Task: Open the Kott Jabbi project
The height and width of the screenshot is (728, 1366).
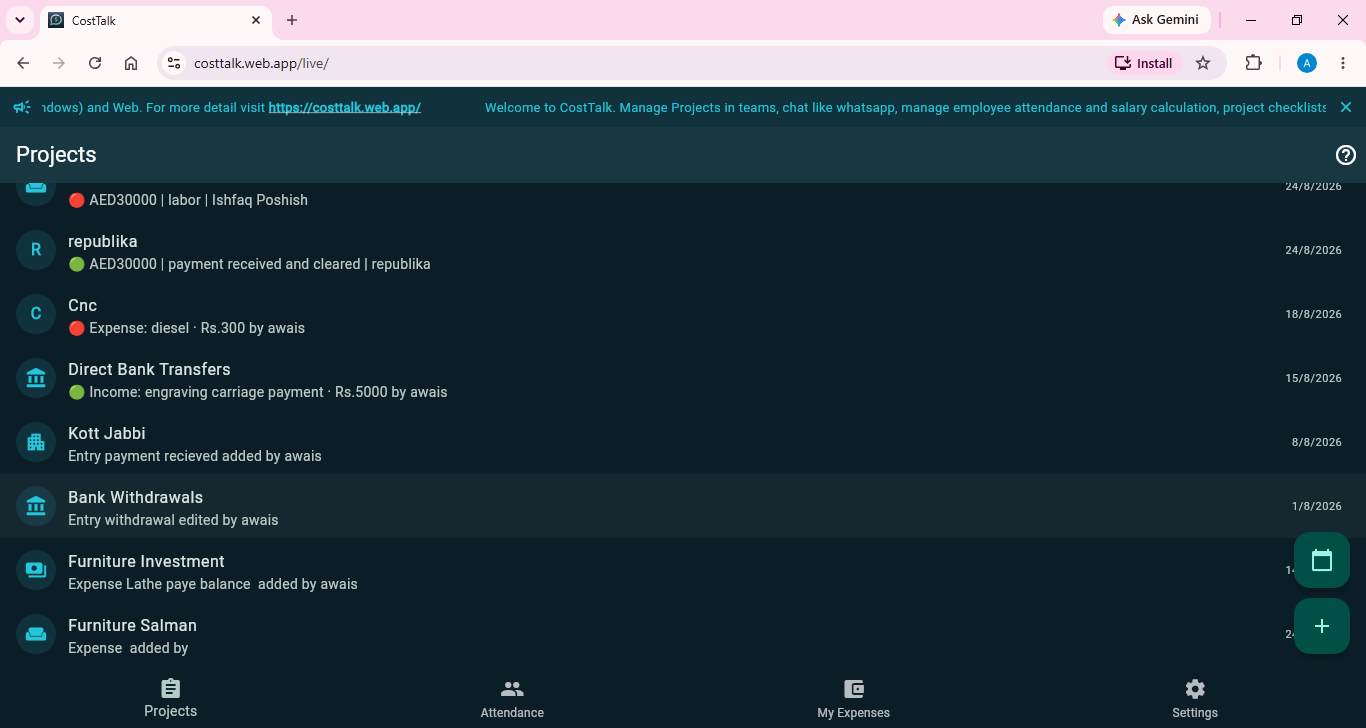Action: (x=683, y=442)
